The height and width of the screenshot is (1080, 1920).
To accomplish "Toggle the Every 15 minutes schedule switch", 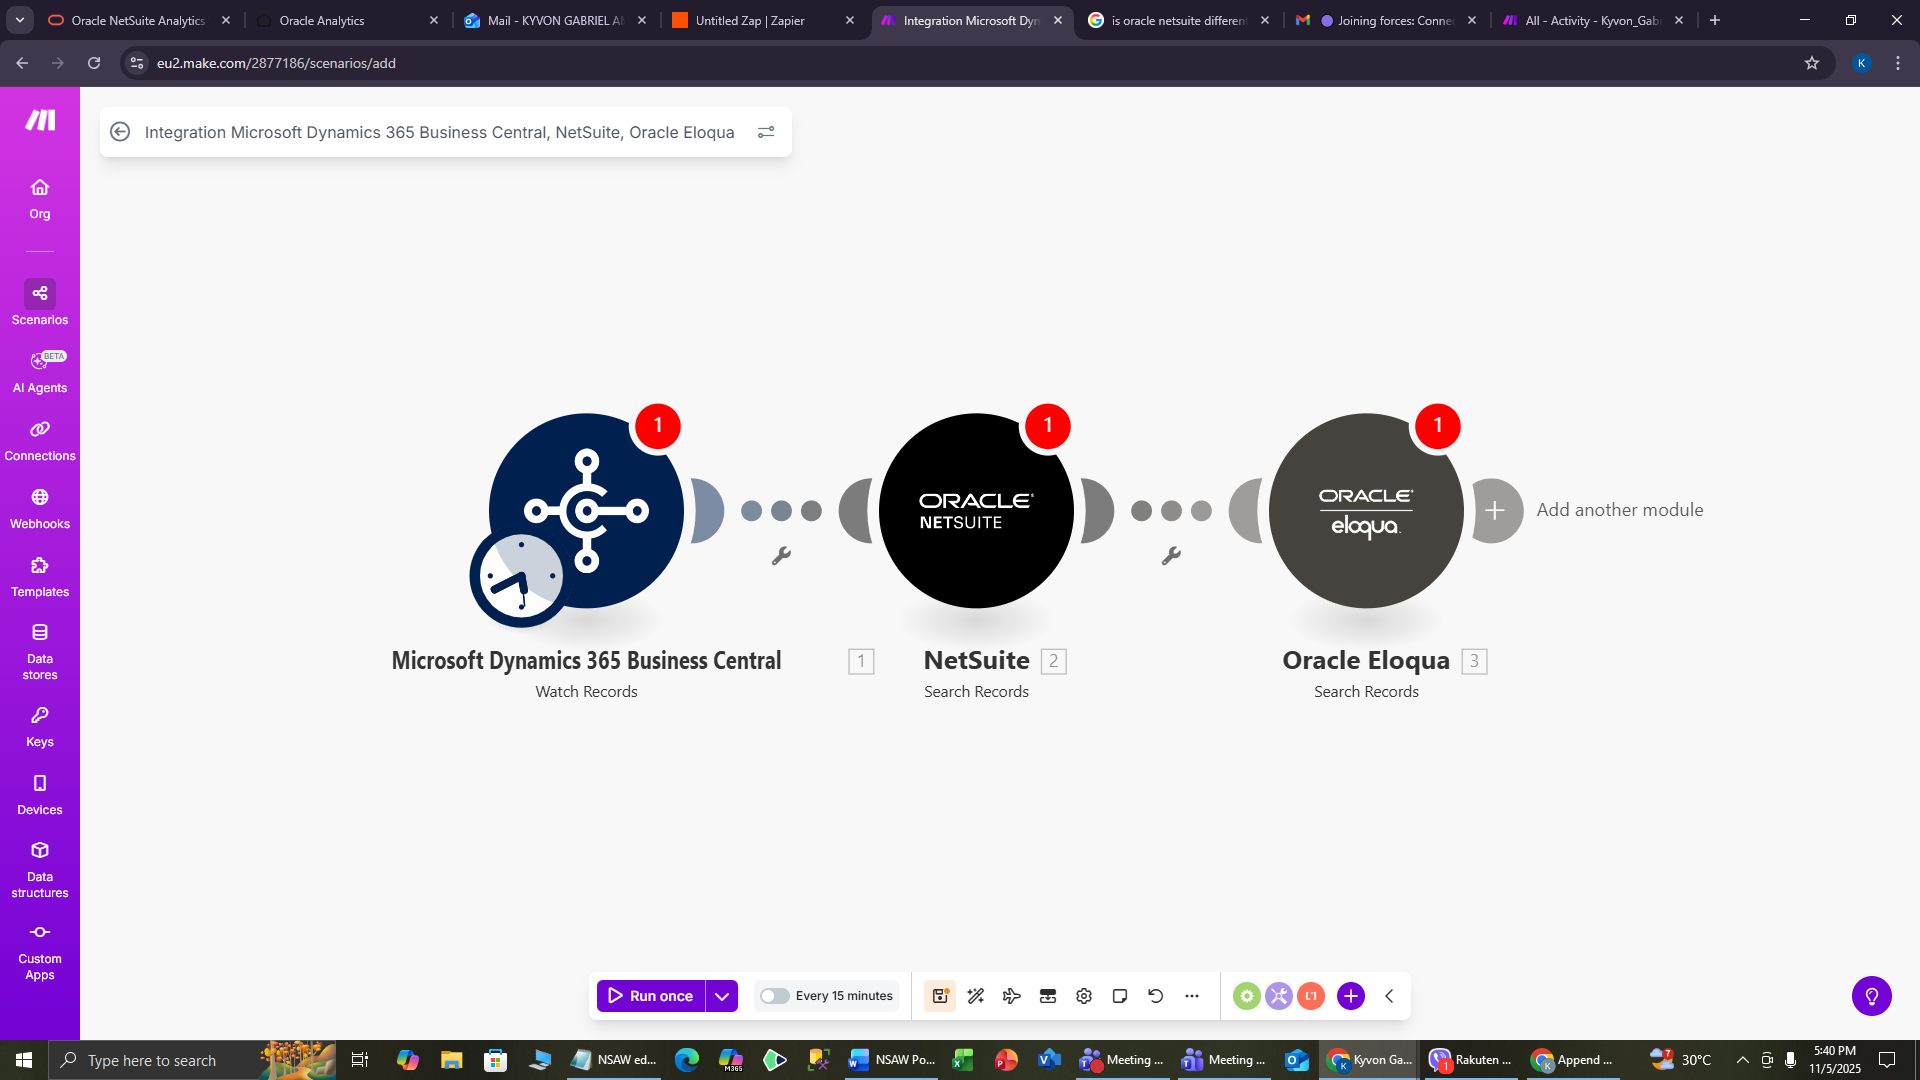I will click(774, 996).
